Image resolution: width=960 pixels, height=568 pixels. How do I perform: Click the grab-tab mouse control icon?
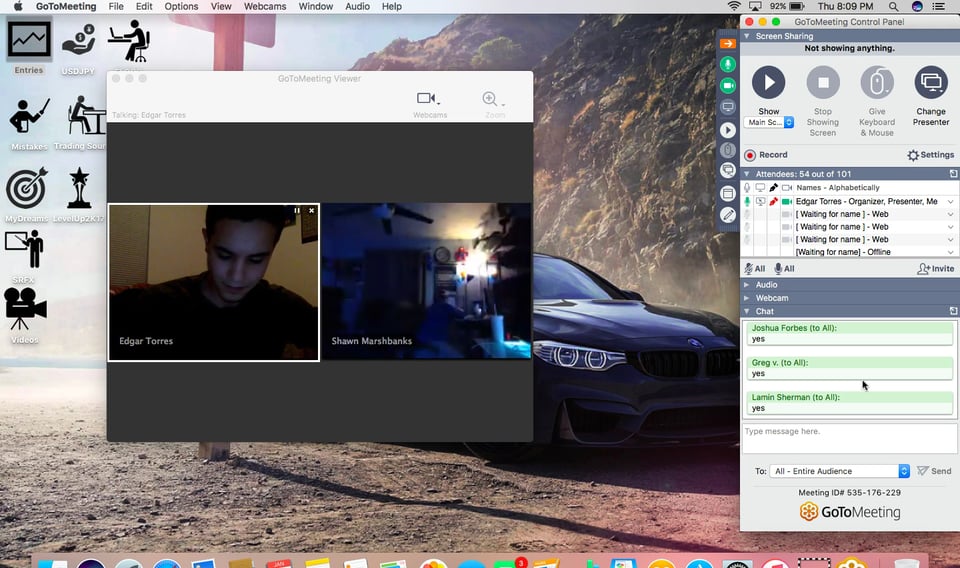727,150
